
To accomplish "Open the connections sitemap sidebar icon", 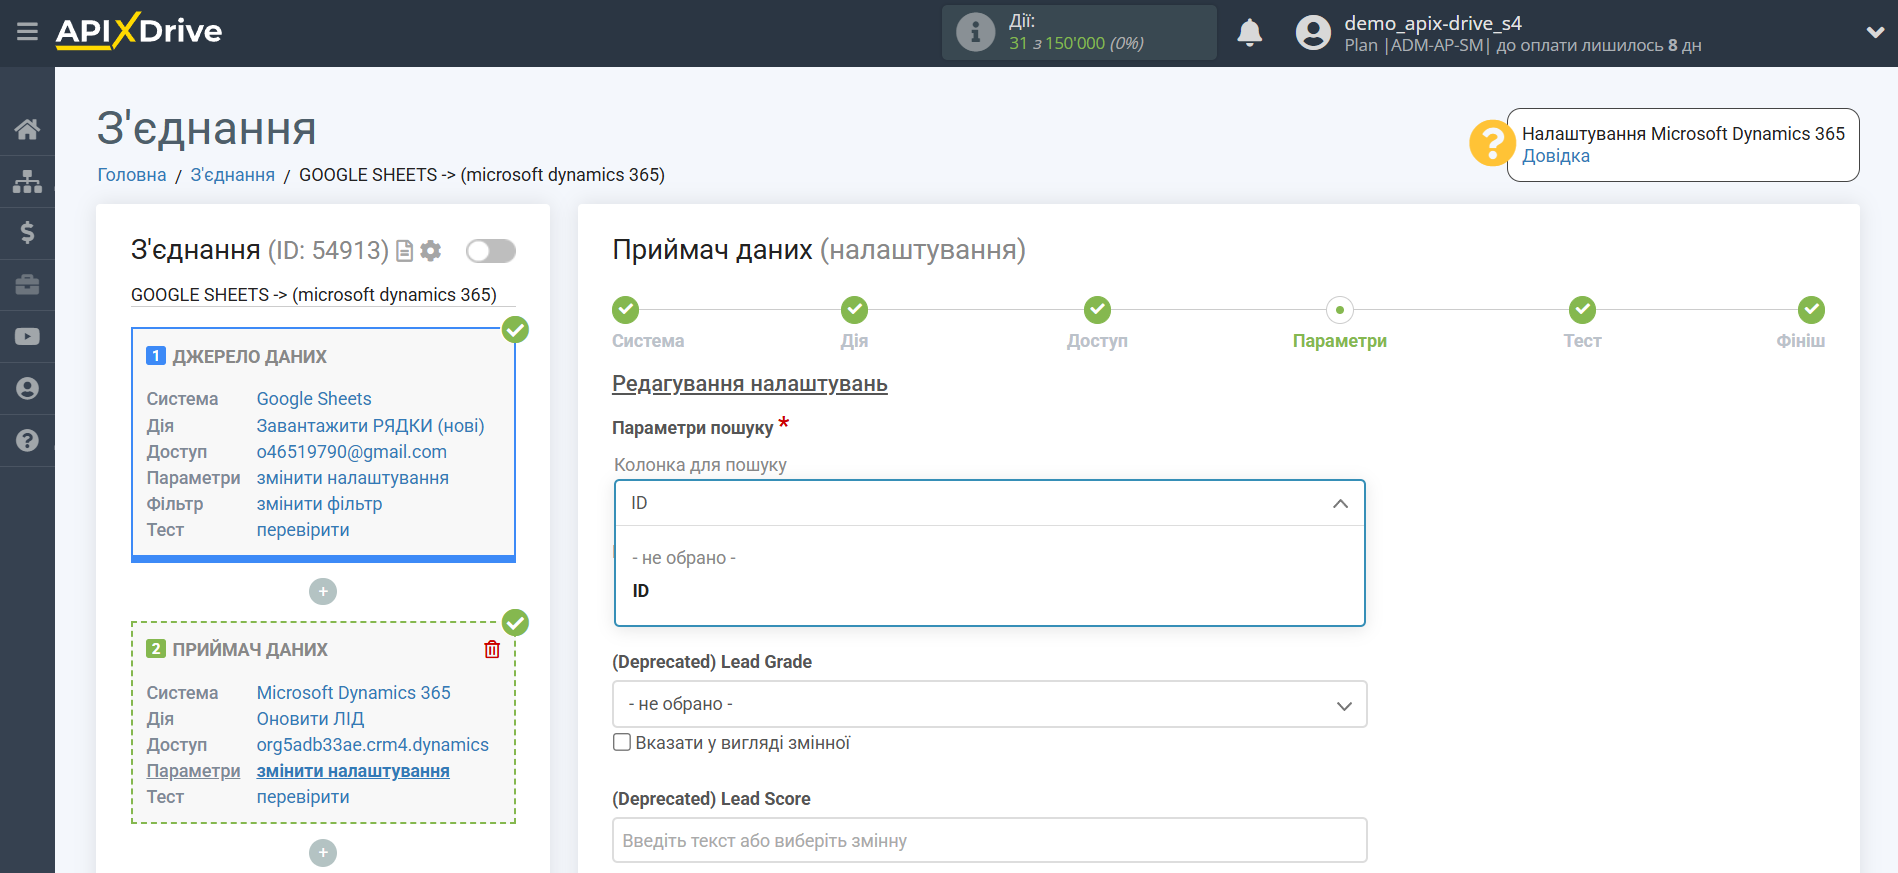I will (27, 181).
